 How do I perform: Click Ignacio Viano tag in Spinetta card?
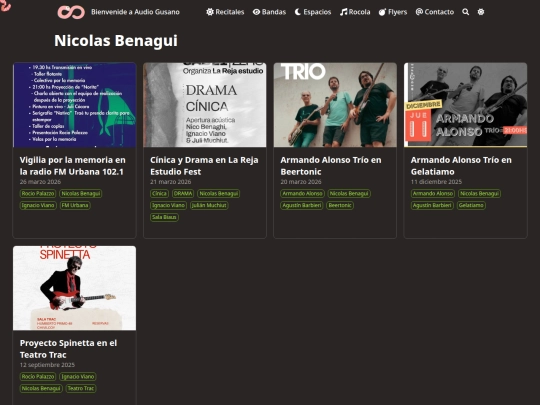77,376
